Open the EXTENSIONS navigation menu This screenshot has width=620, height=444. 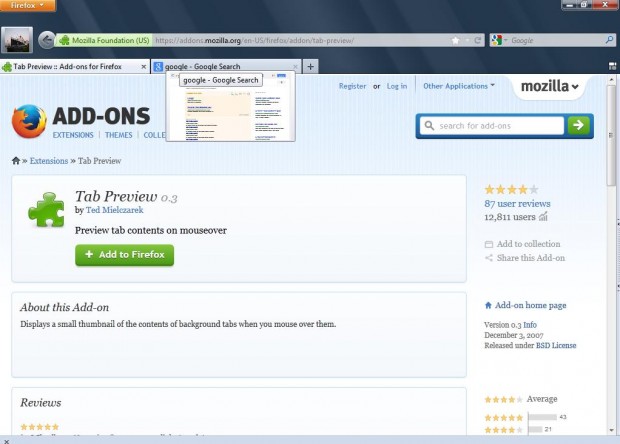tap(73, 135)
